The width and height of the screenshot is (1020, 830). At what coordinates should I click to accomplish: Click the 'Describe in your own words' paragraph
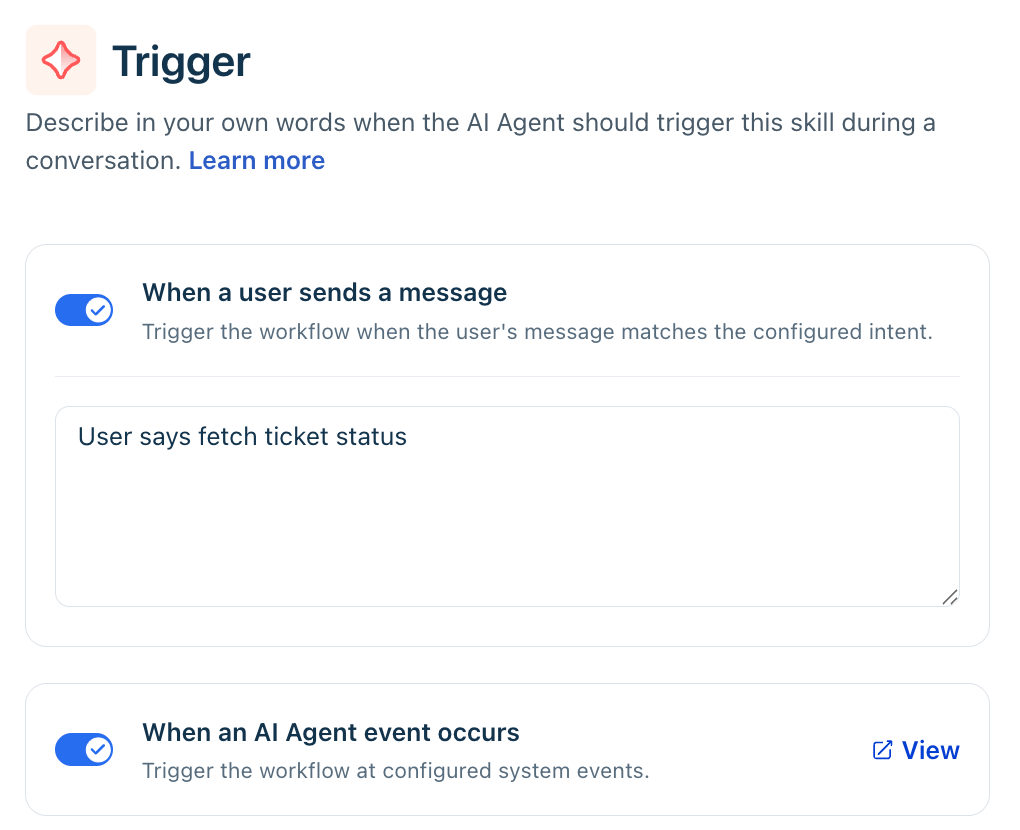(x=480, y=141)
